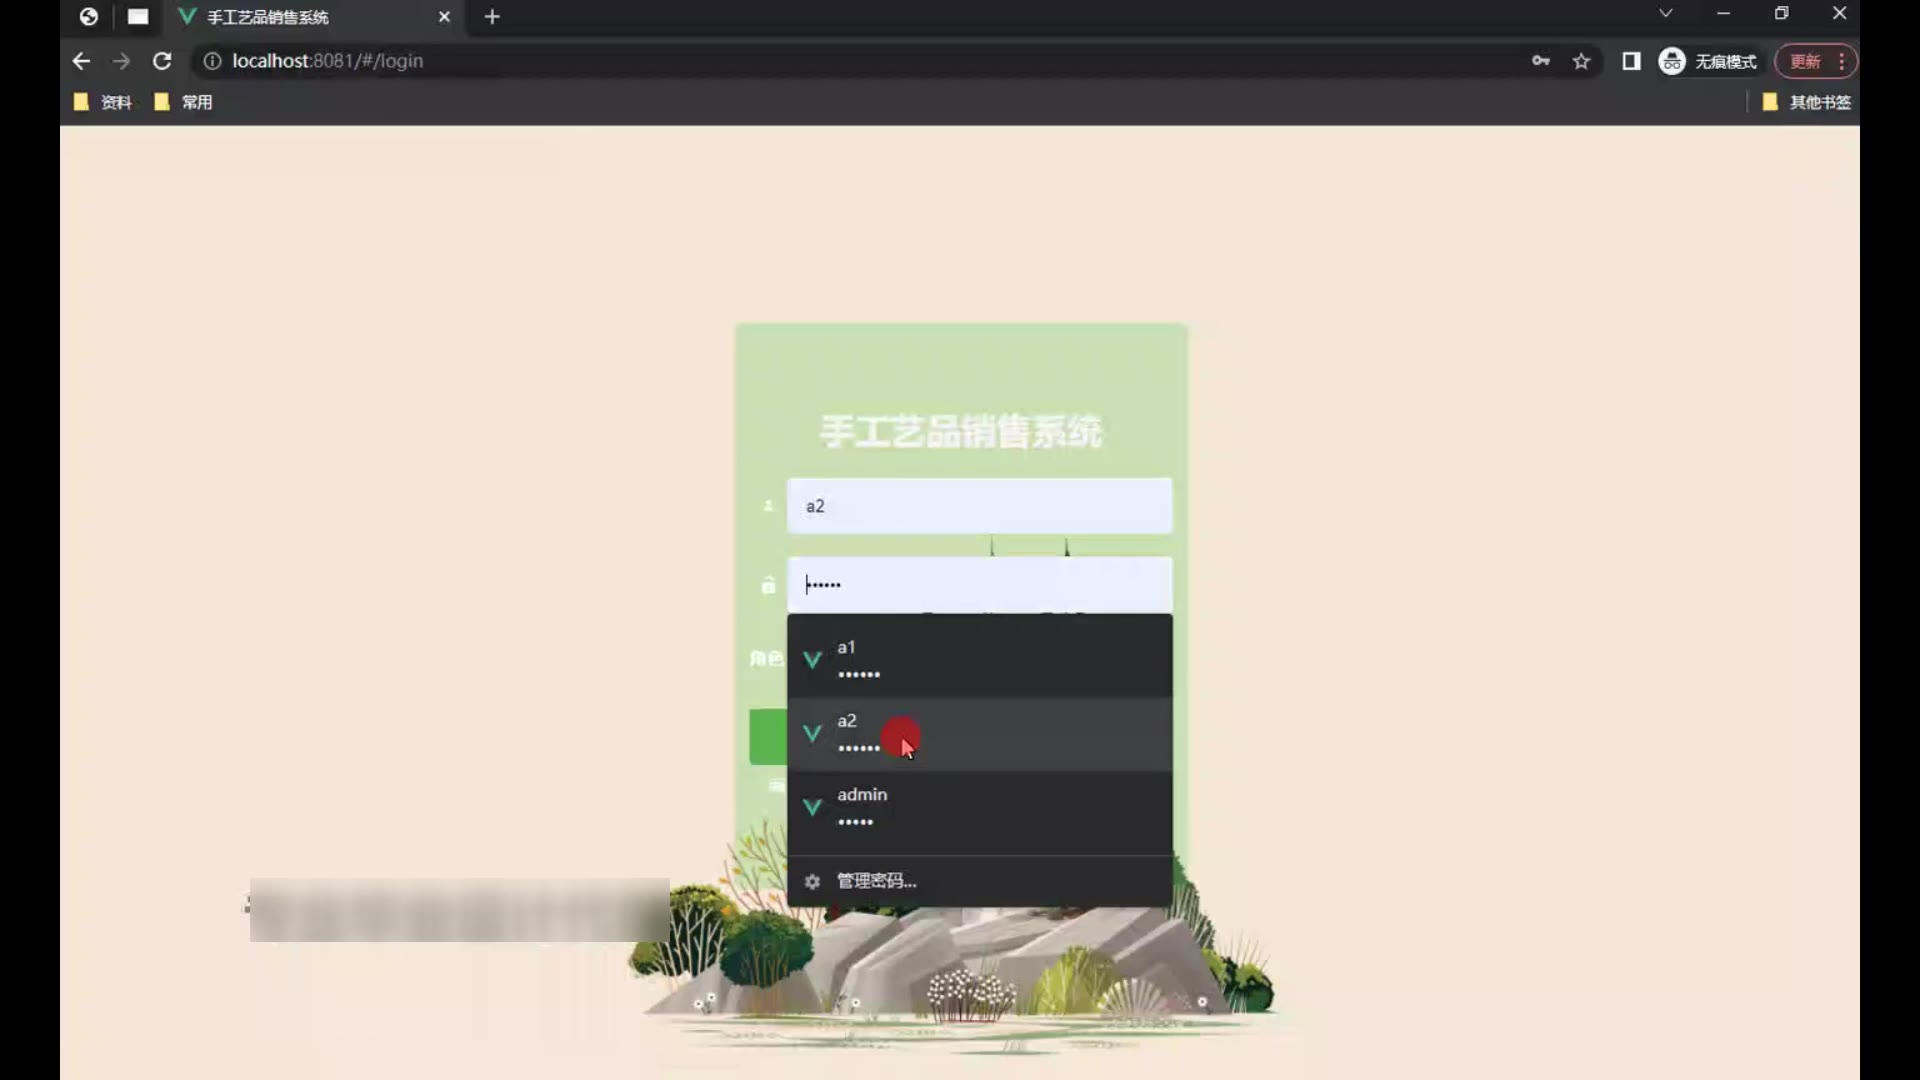
Task: Click the site info icon in address bar
Action: click(x=212, y=61)
